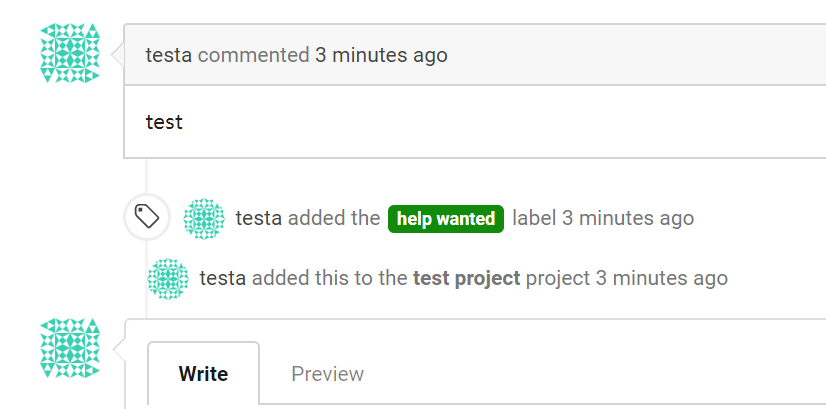Click empty area right of Preview tab
Image resolution: width=826 pixels, height=409 pixels.
[x=595, y=374]
